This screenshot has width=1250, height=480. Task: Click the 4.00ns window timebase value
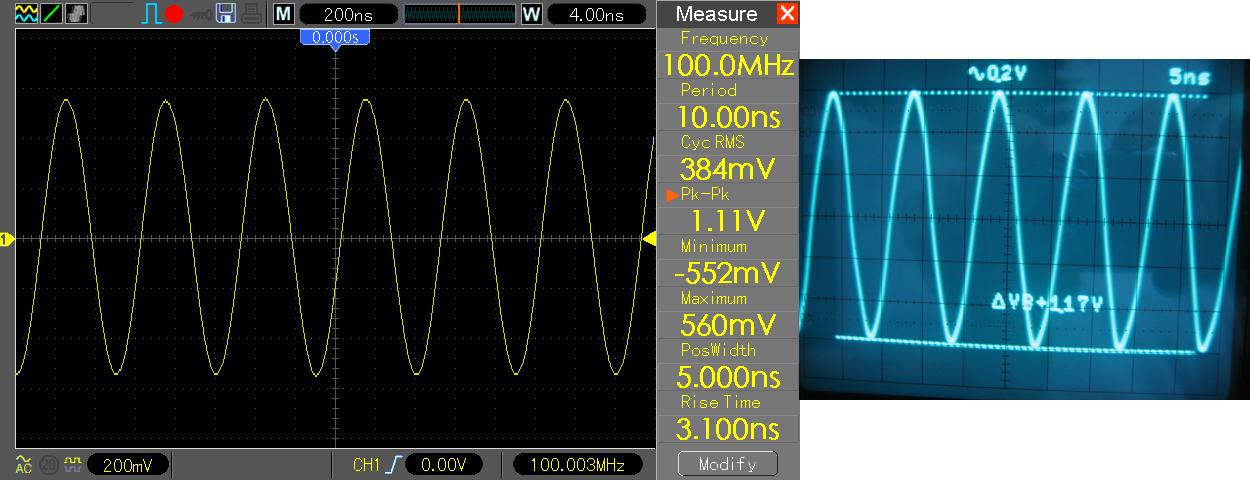(x=595, y=14)
